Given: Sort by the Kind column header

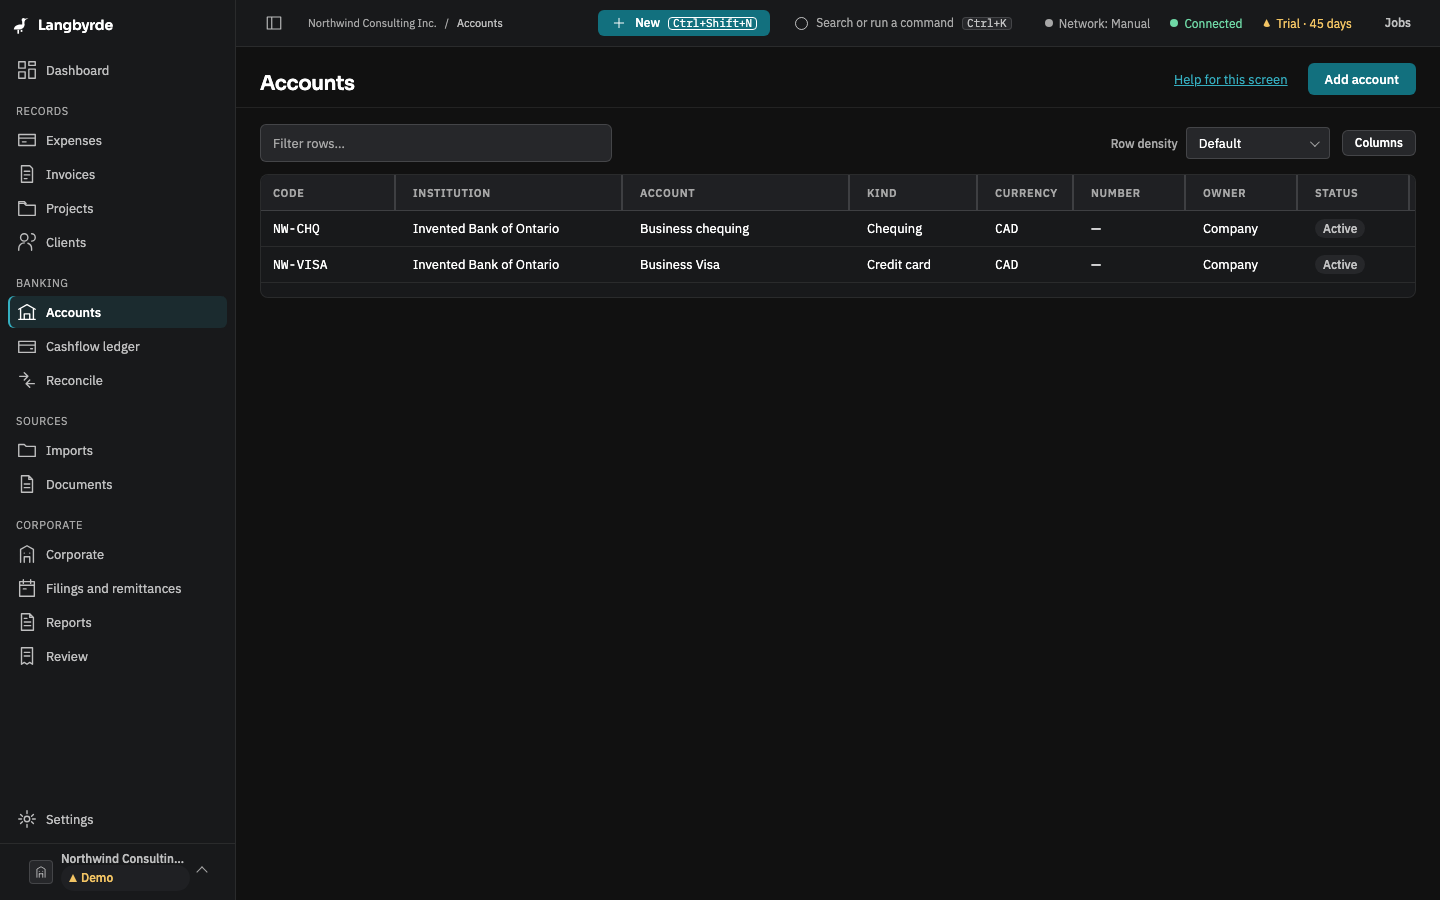Looking at the screenshot, I should [913, 193].
